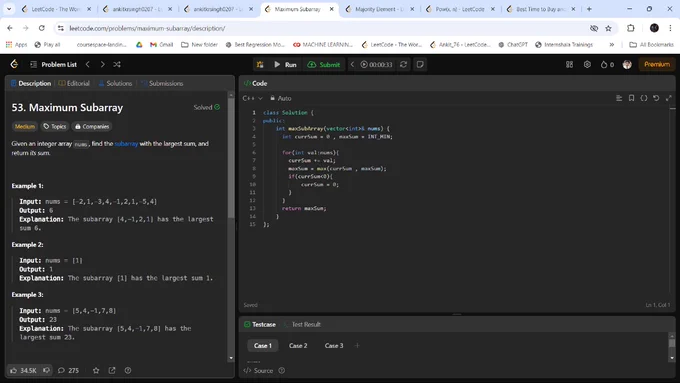This screenshot has height=383, width=680.
Task: Pick a random problem shuffle icon
Action: click(x=117, y=64)
